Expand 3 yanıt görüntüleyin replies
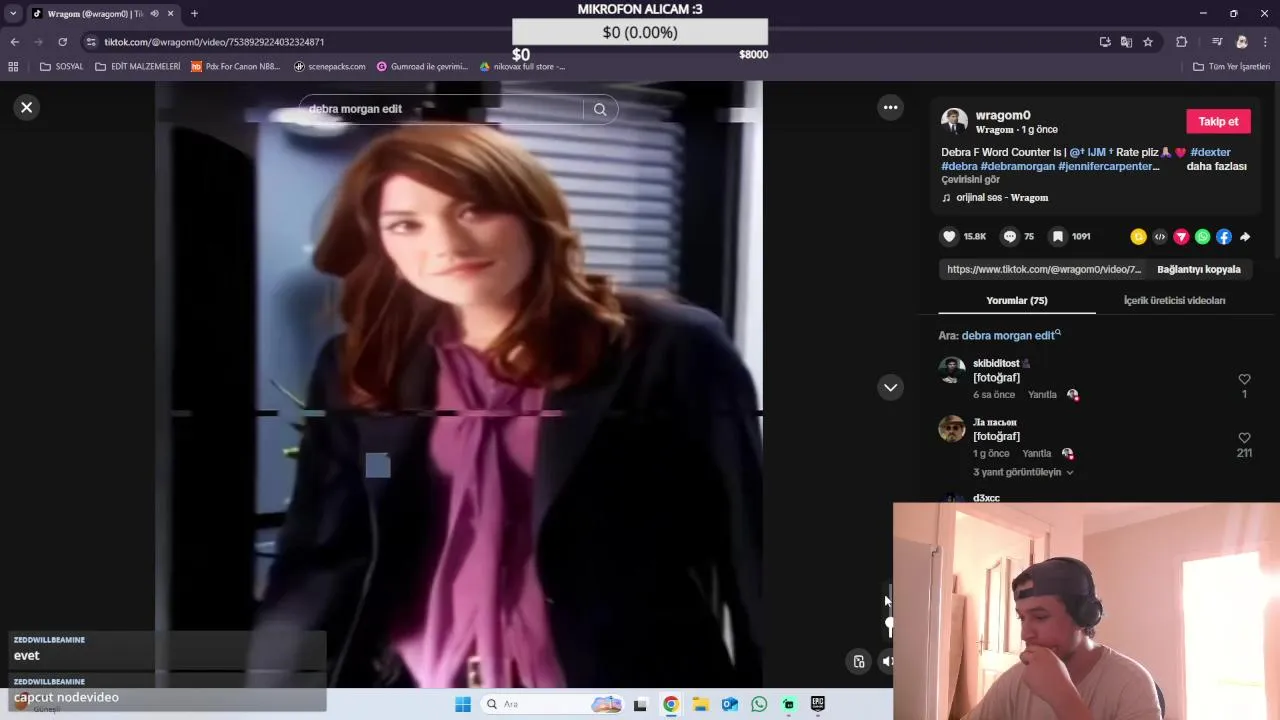This screenshot has width=1280, height=720. click(1023, 472)
